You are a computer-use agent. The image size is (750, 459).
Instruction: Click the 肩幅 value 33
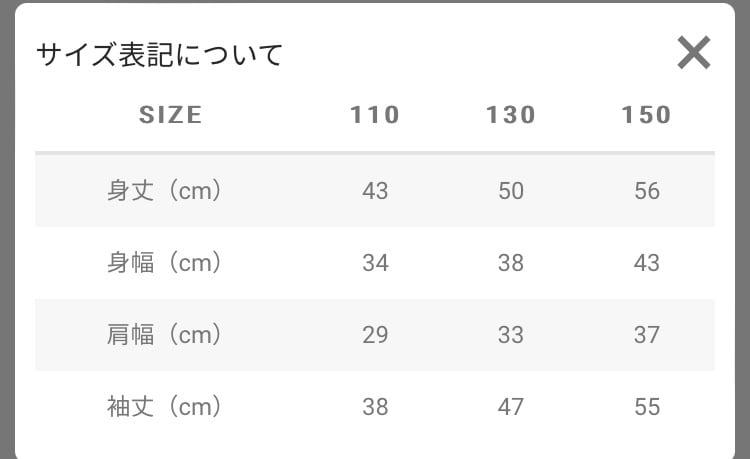[x=511, y=334]
